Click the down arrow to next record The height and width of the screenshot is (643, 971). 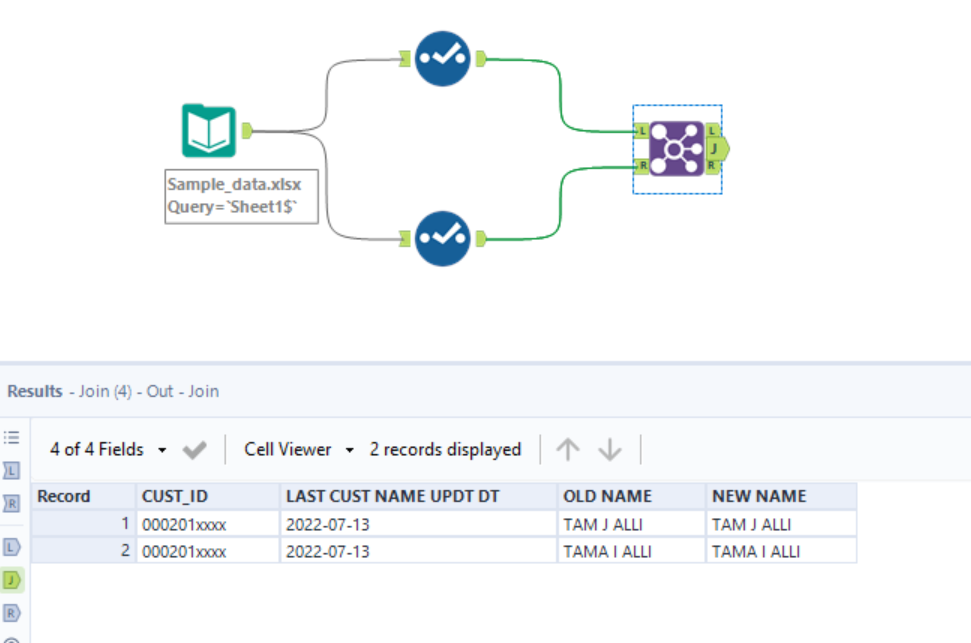[609, 450]
